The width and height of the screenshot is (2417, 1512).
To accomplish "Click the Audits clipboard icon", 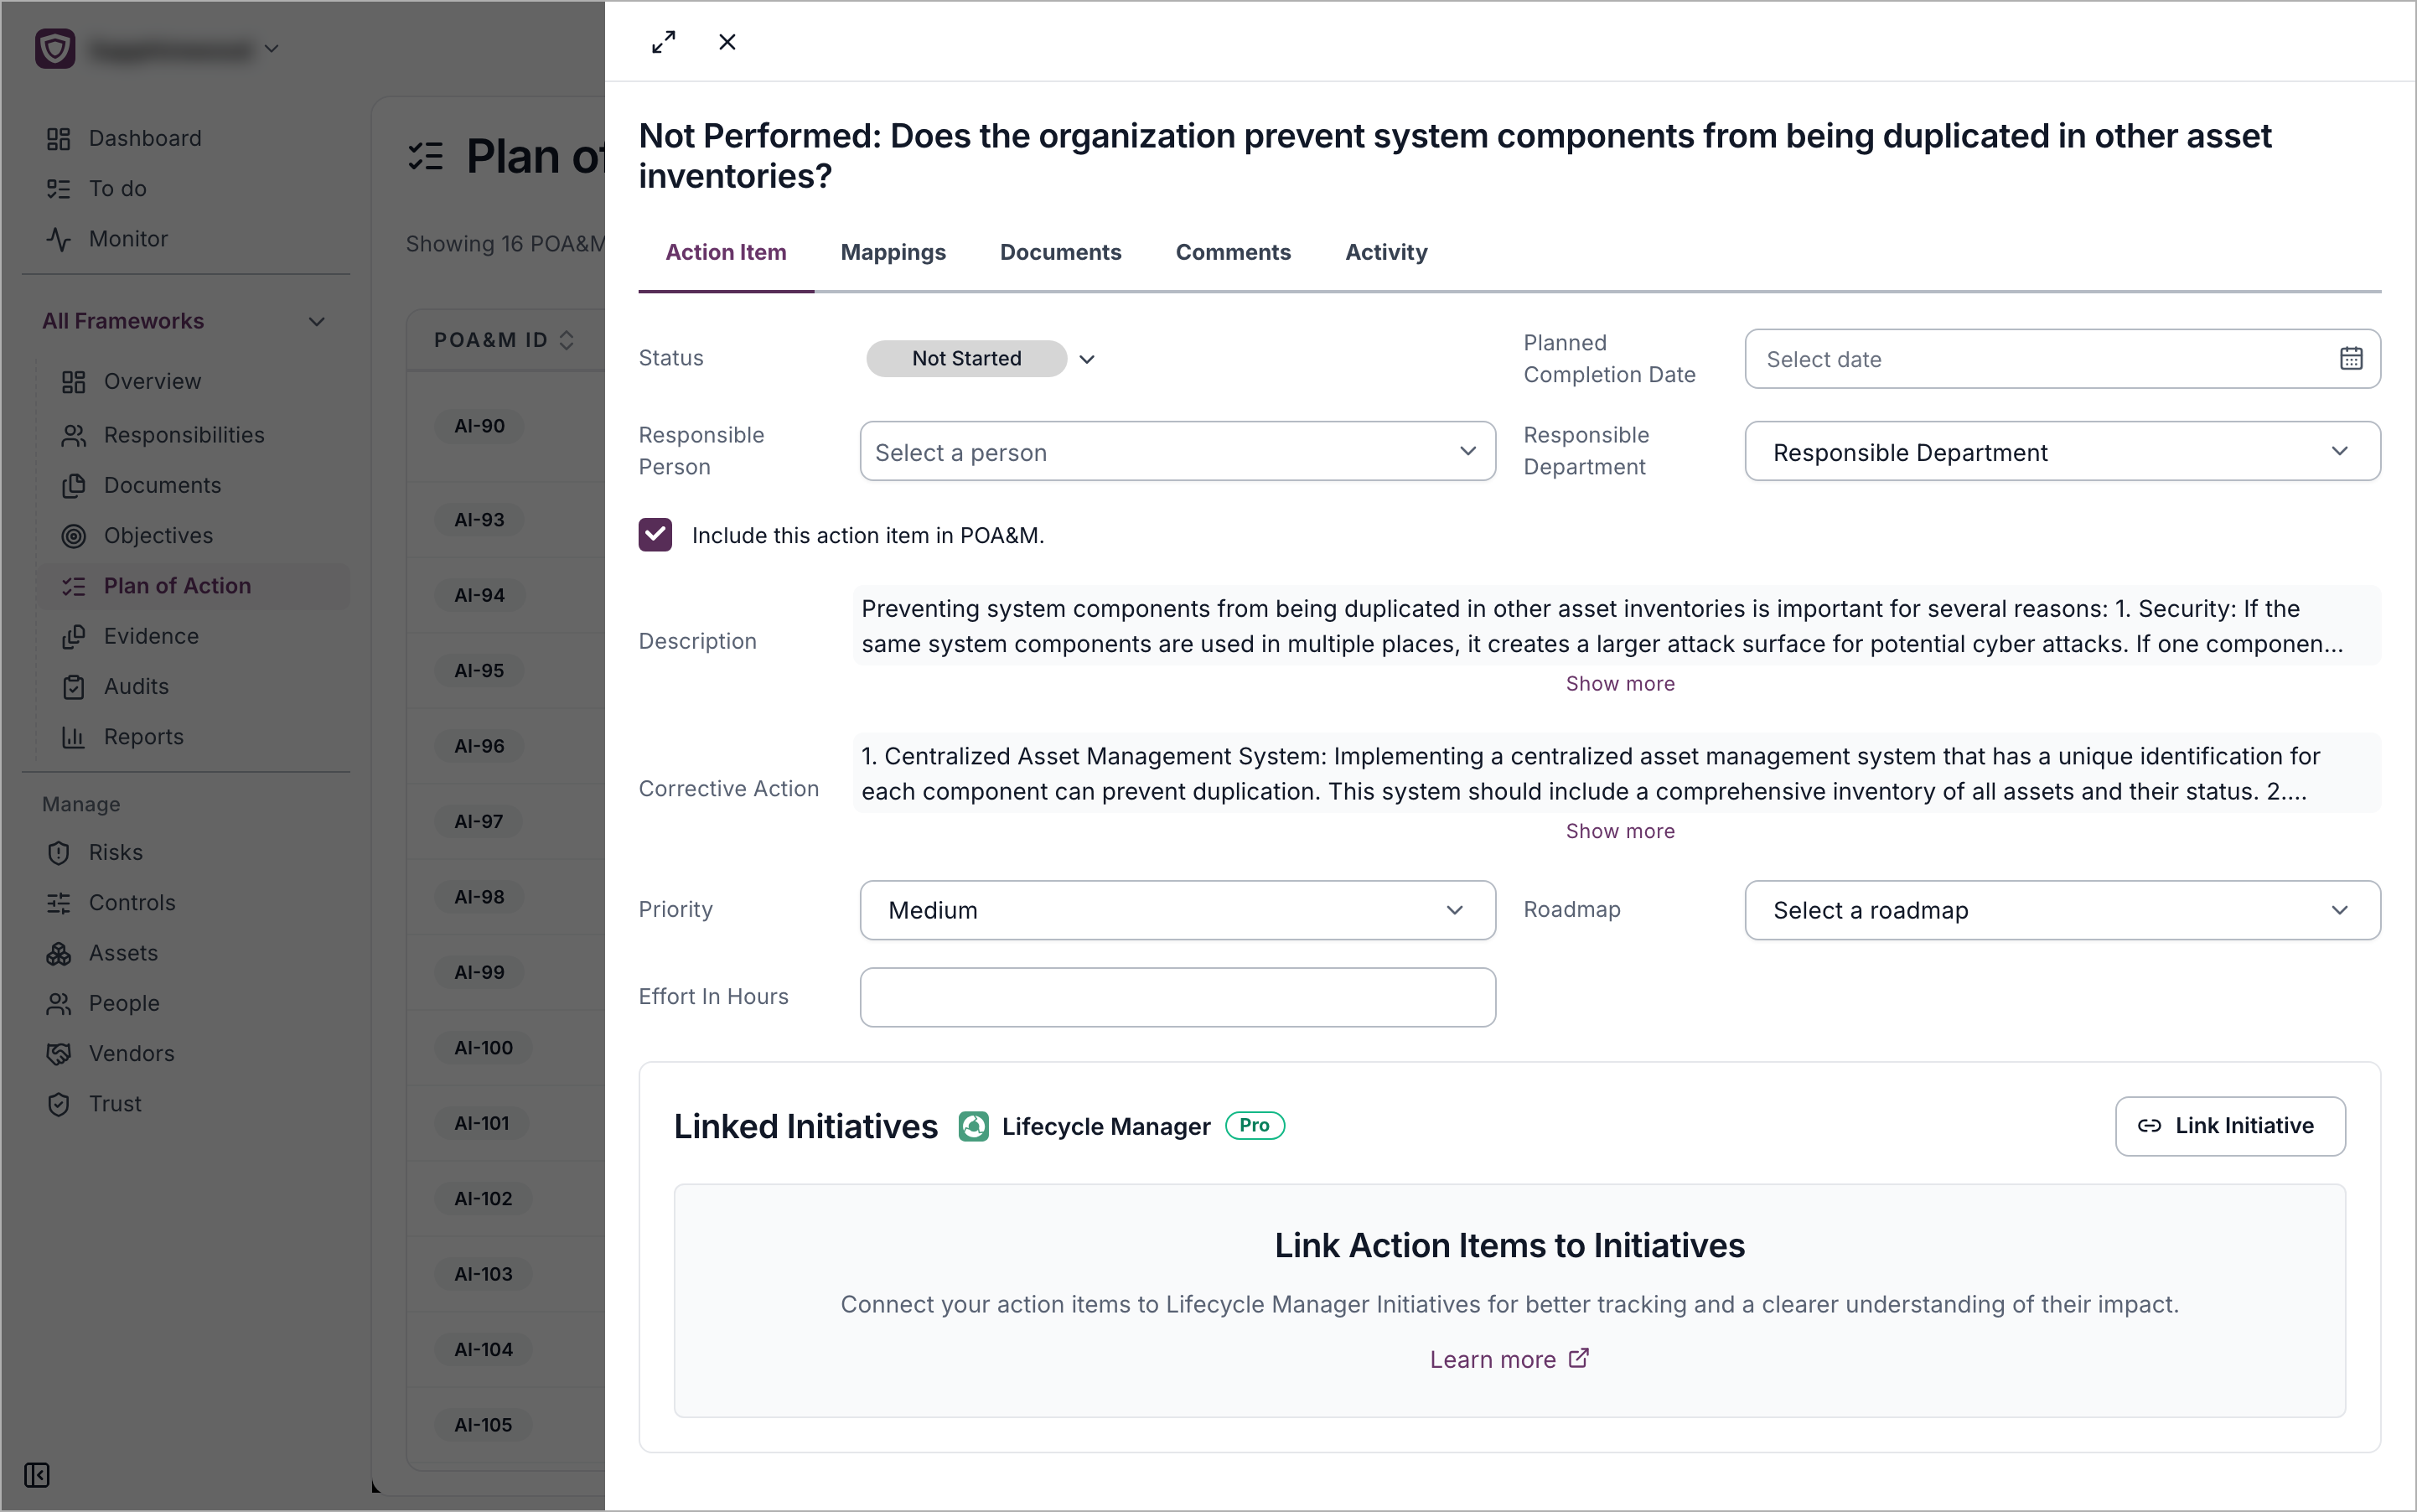I will coord(74,686).
